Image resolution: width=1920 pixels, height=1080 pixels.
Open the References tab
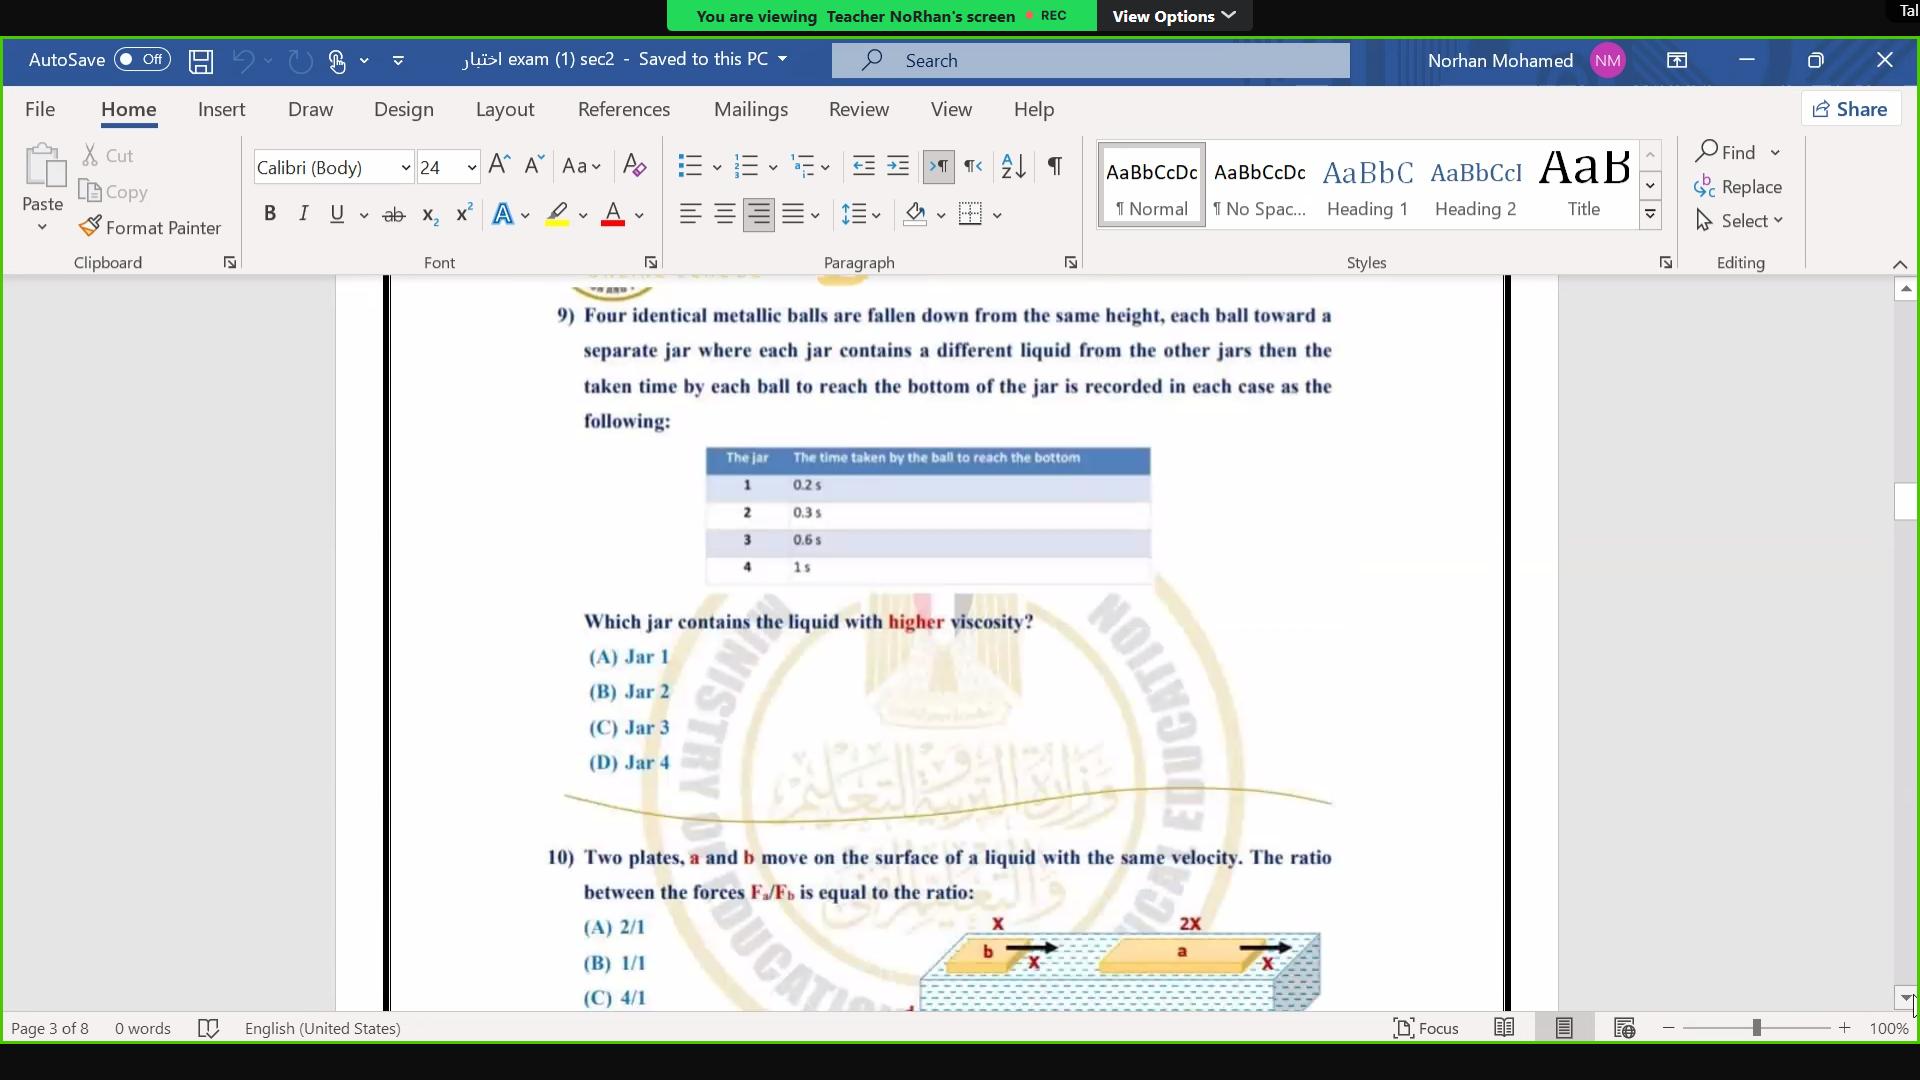(x=624, y=110)
